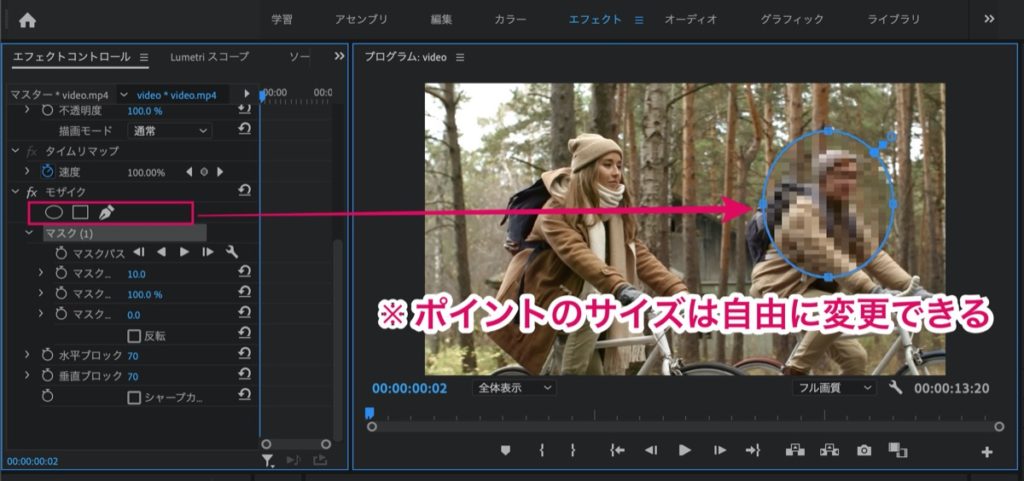Open Program monitor settings wrench
This screenshot has width=1024, height=481.
[896, 388]
